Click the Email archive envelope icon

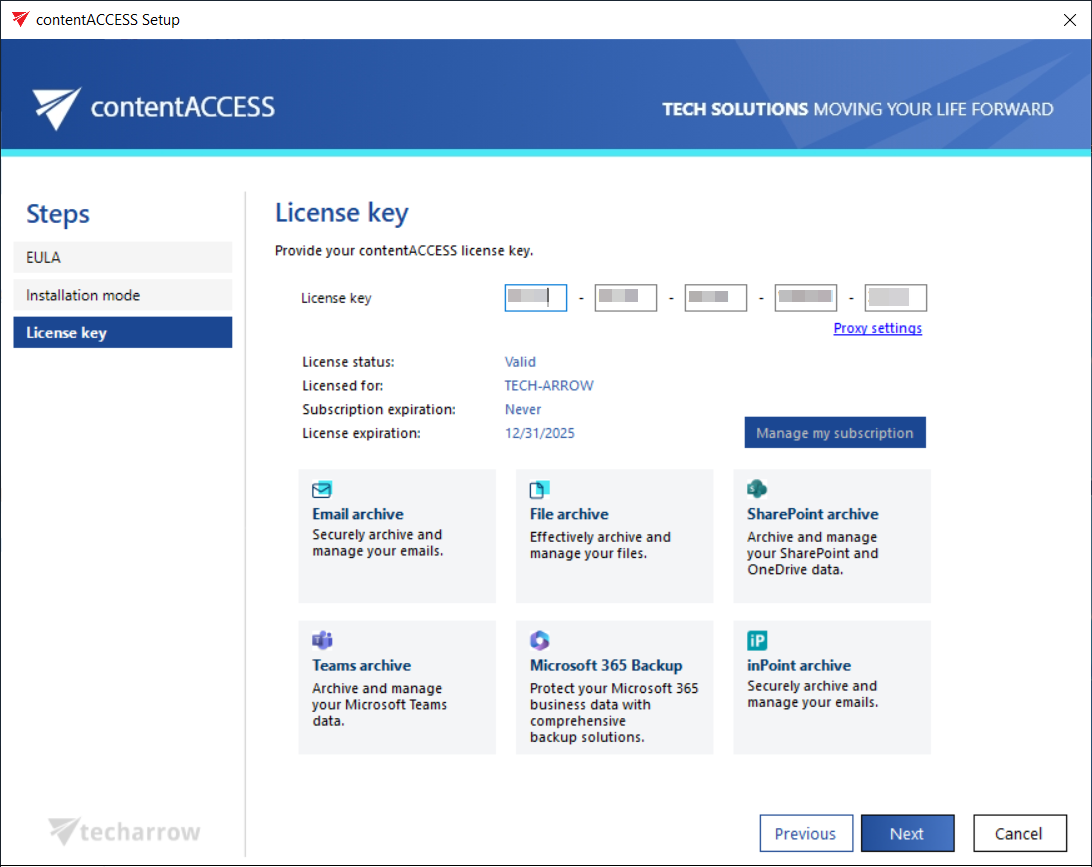[x=322, y=490]
